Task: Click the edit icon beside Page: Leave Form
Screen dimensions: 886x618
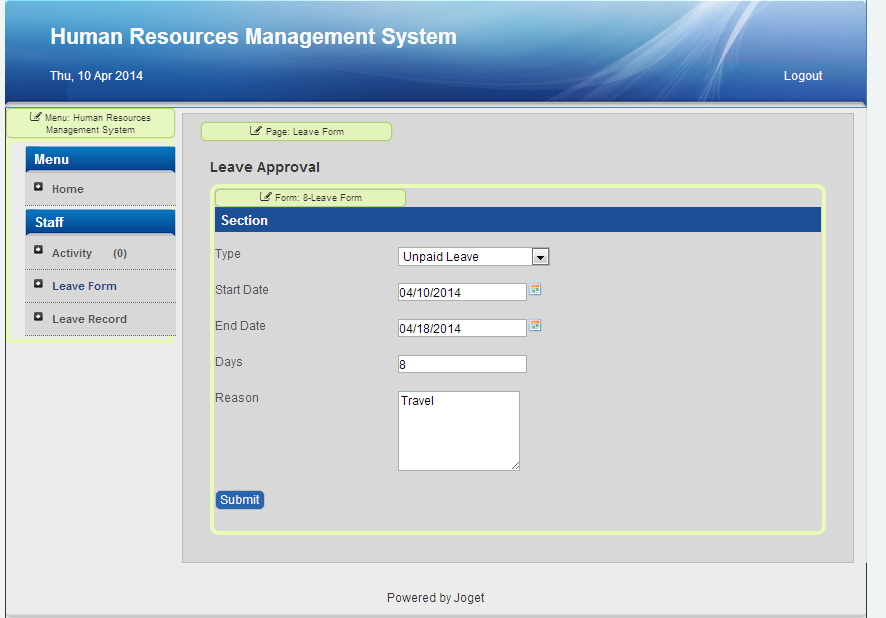Action: pyautogui.click(x=257, y=131)
